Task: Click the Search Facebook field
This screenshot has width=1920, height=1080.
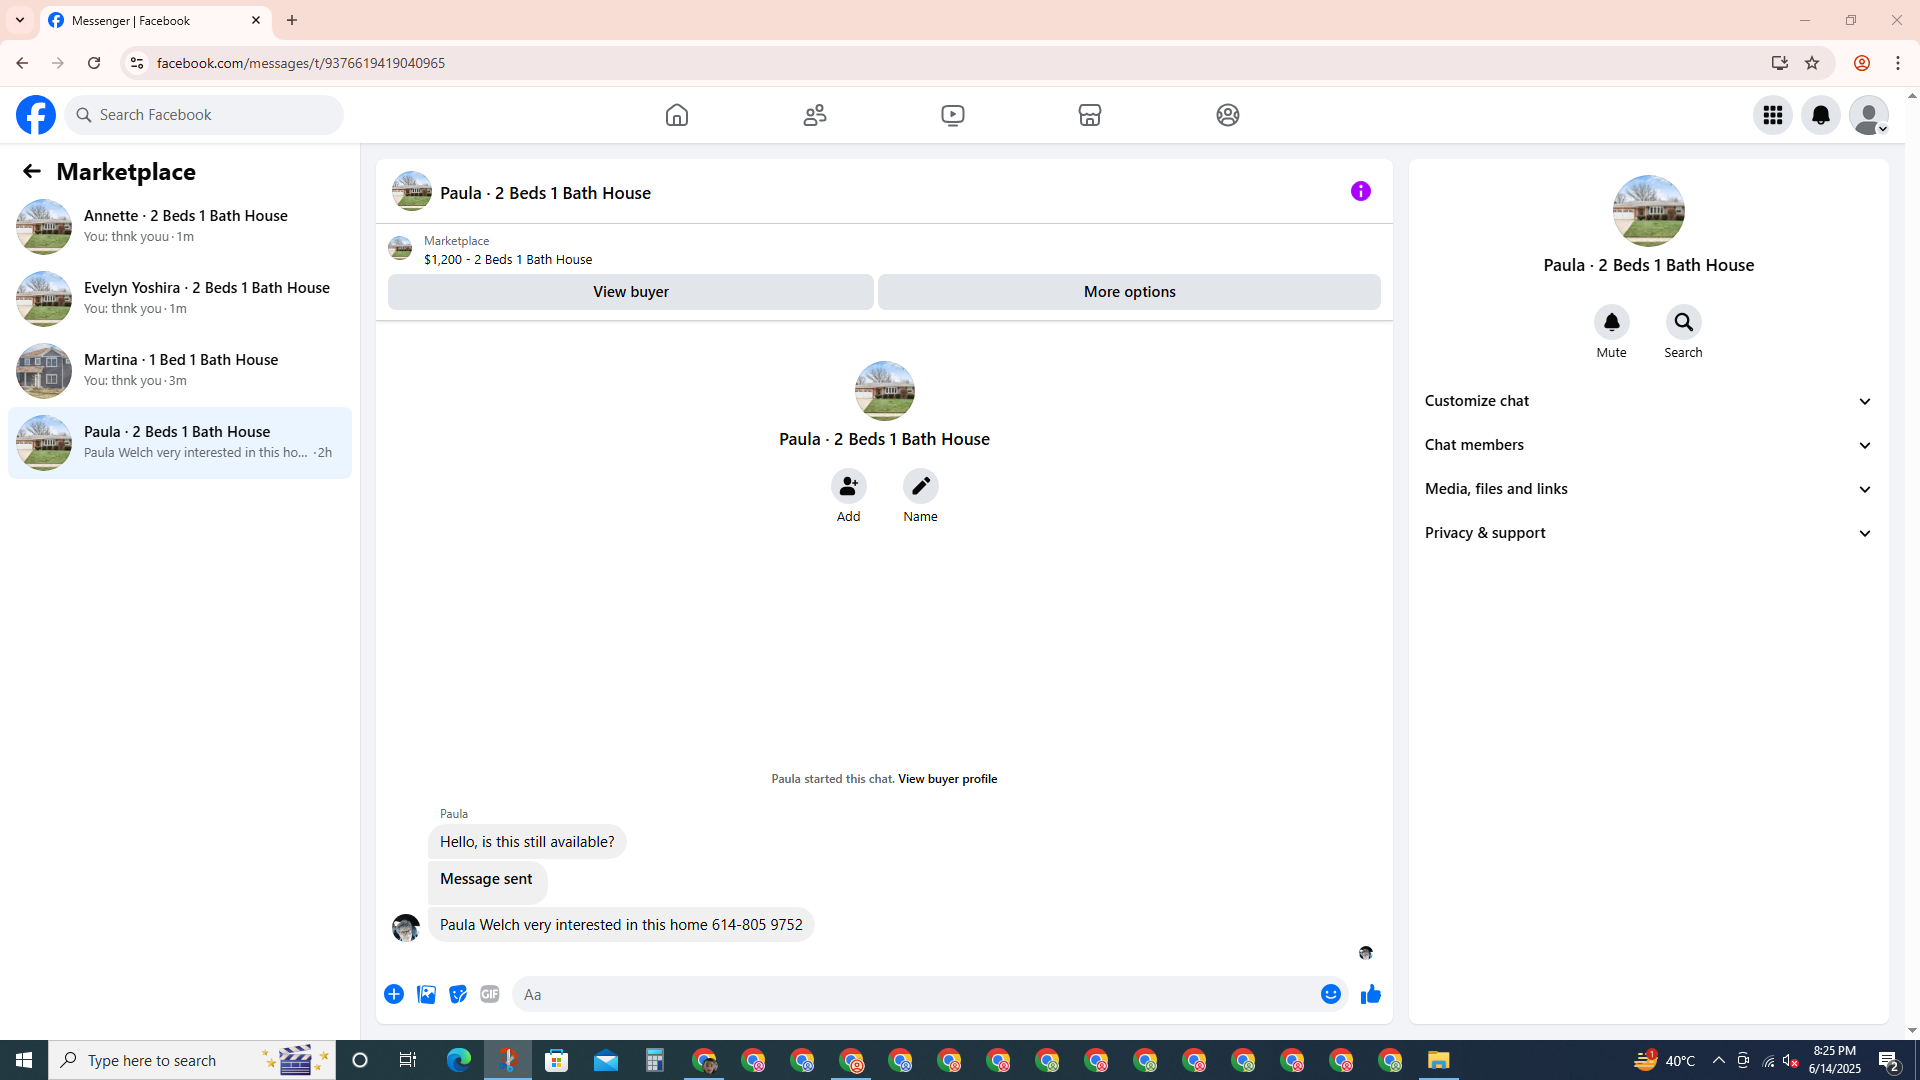Action: 204,115
